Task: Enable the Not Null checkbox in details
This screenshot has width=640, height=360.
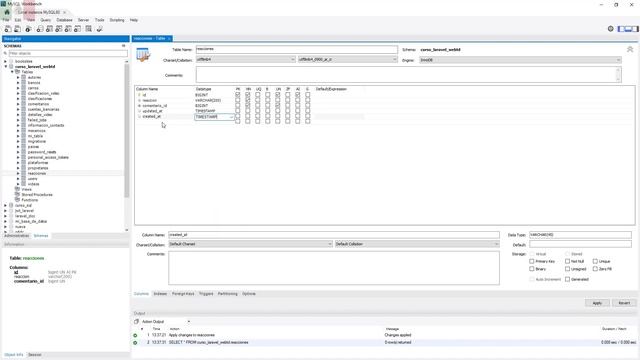Action: [x=567, y=261]
